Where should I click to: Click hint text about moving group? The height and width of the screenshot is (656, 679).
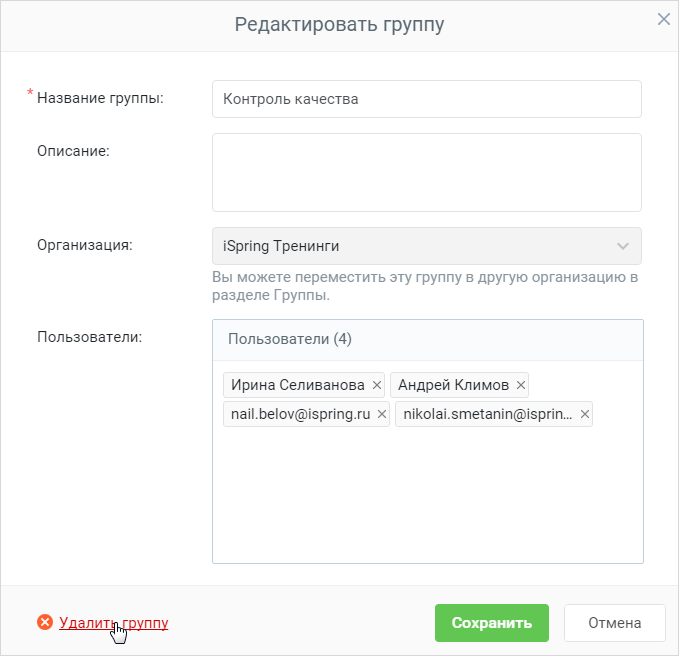pyautogui.click(x=425, y=286)
